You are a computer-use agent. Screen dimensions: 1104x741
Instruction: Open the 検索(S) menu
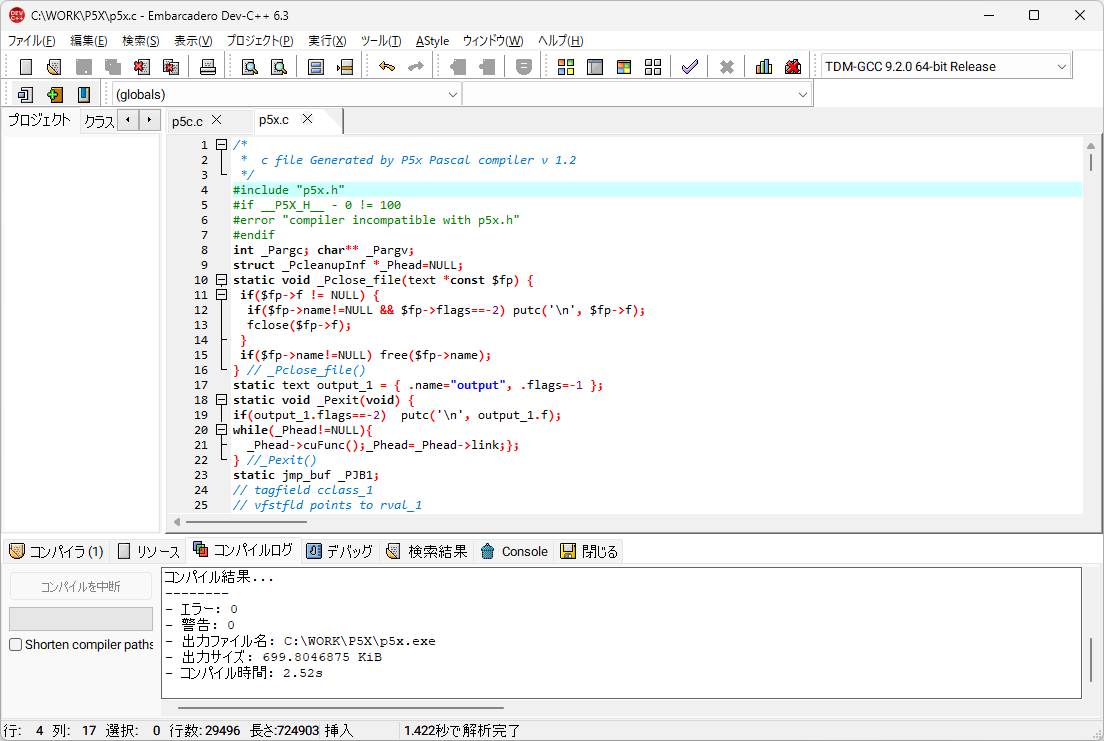point(141,41)
